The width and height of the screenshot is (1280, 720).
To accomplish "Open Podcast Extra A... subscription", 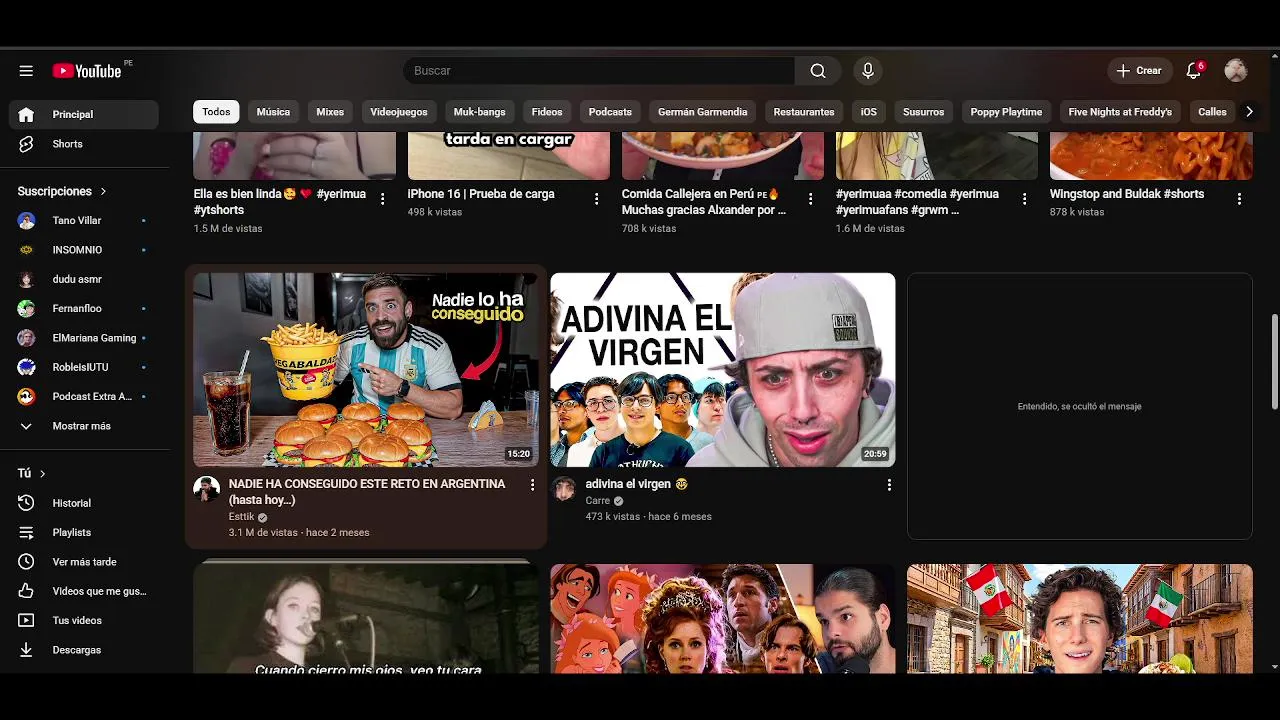I will pos(84,396).
